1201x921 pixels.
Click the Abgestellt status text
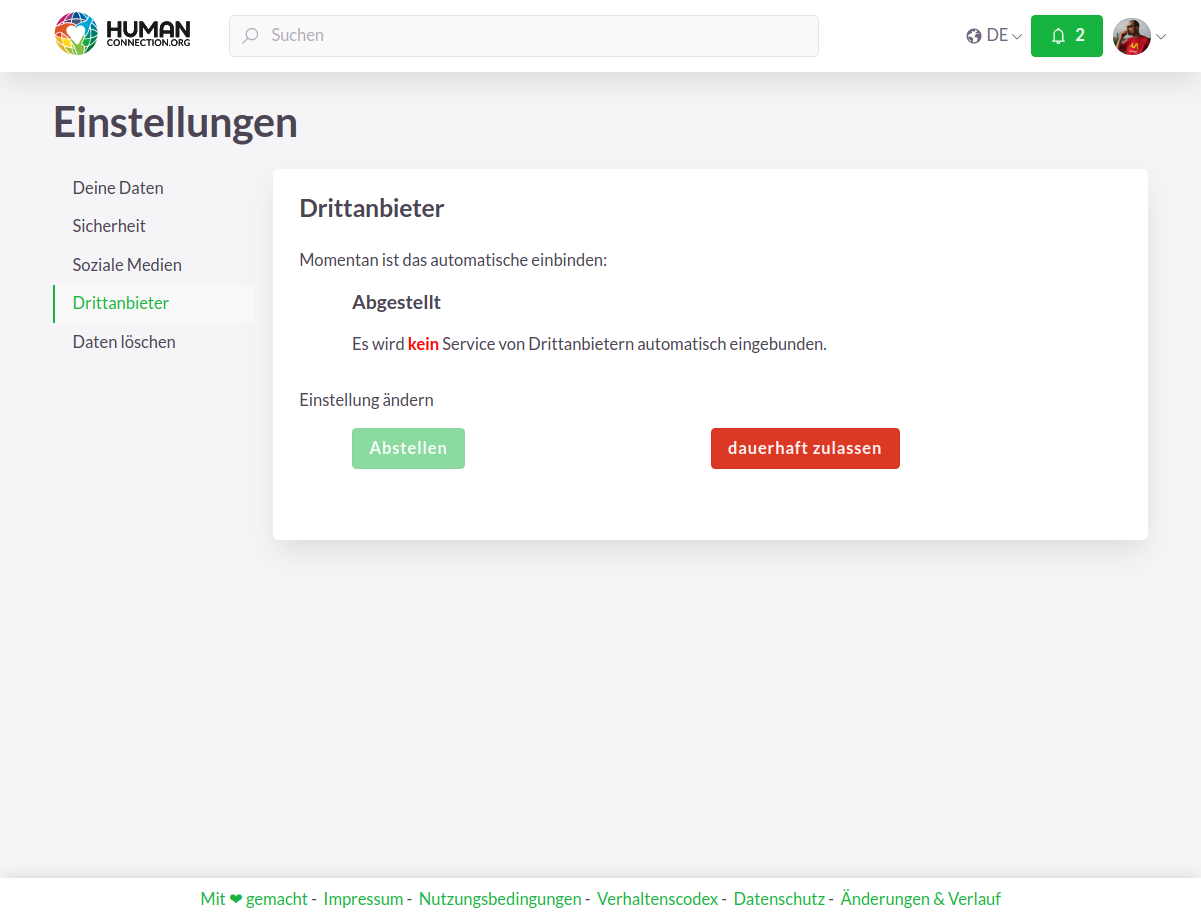396,302
